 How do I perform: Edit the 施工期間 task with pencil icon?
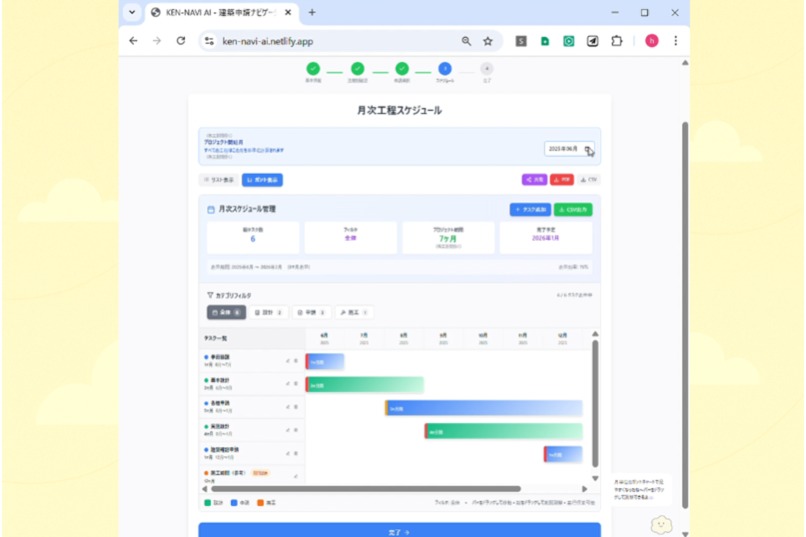click(x=296, y=476)
